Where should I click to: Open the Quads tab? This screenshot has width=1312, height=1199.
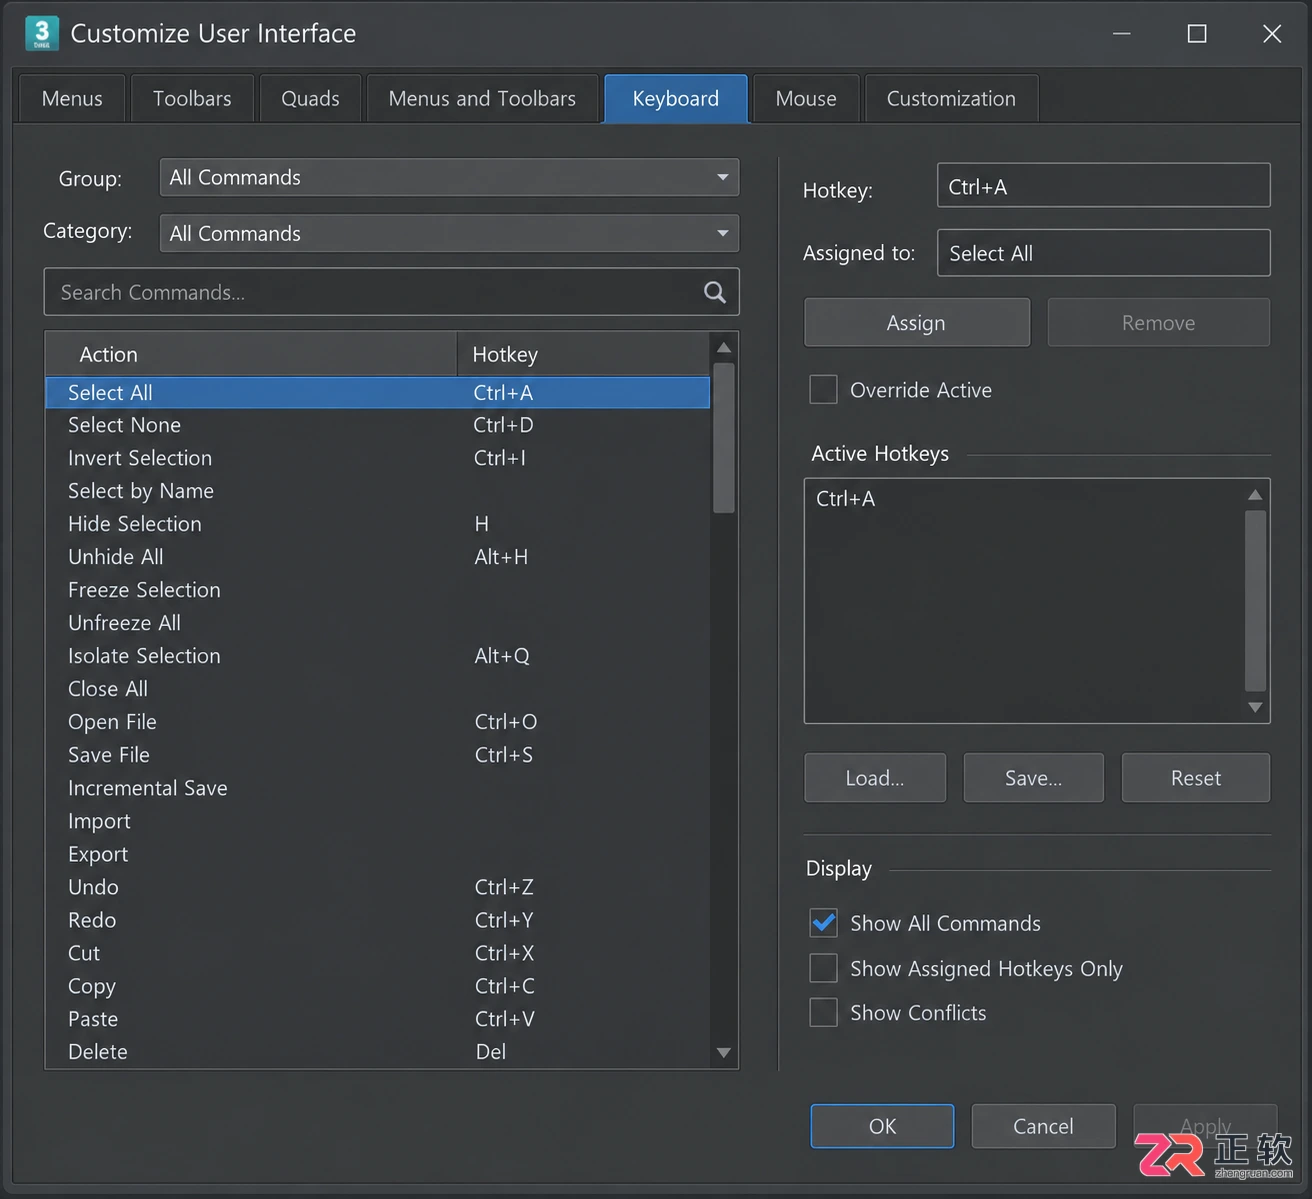pyautogui.click(x=310, y=99)
